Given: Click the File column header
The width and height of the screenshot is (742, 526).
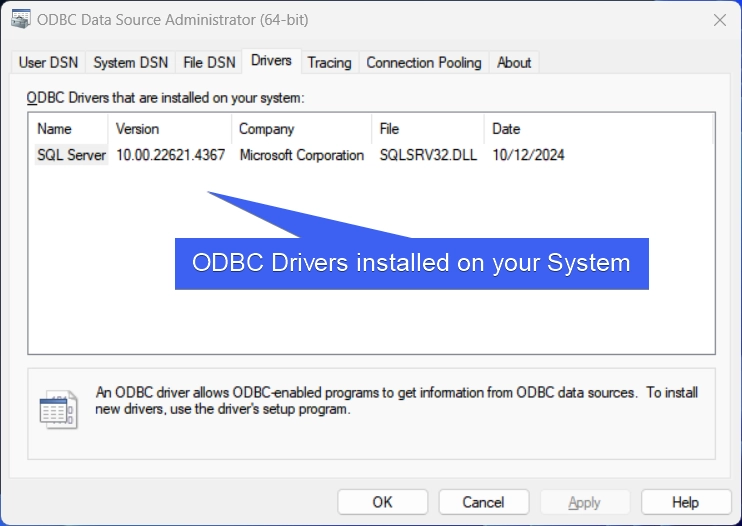Looking at the screenshot, I should [428, 129].
